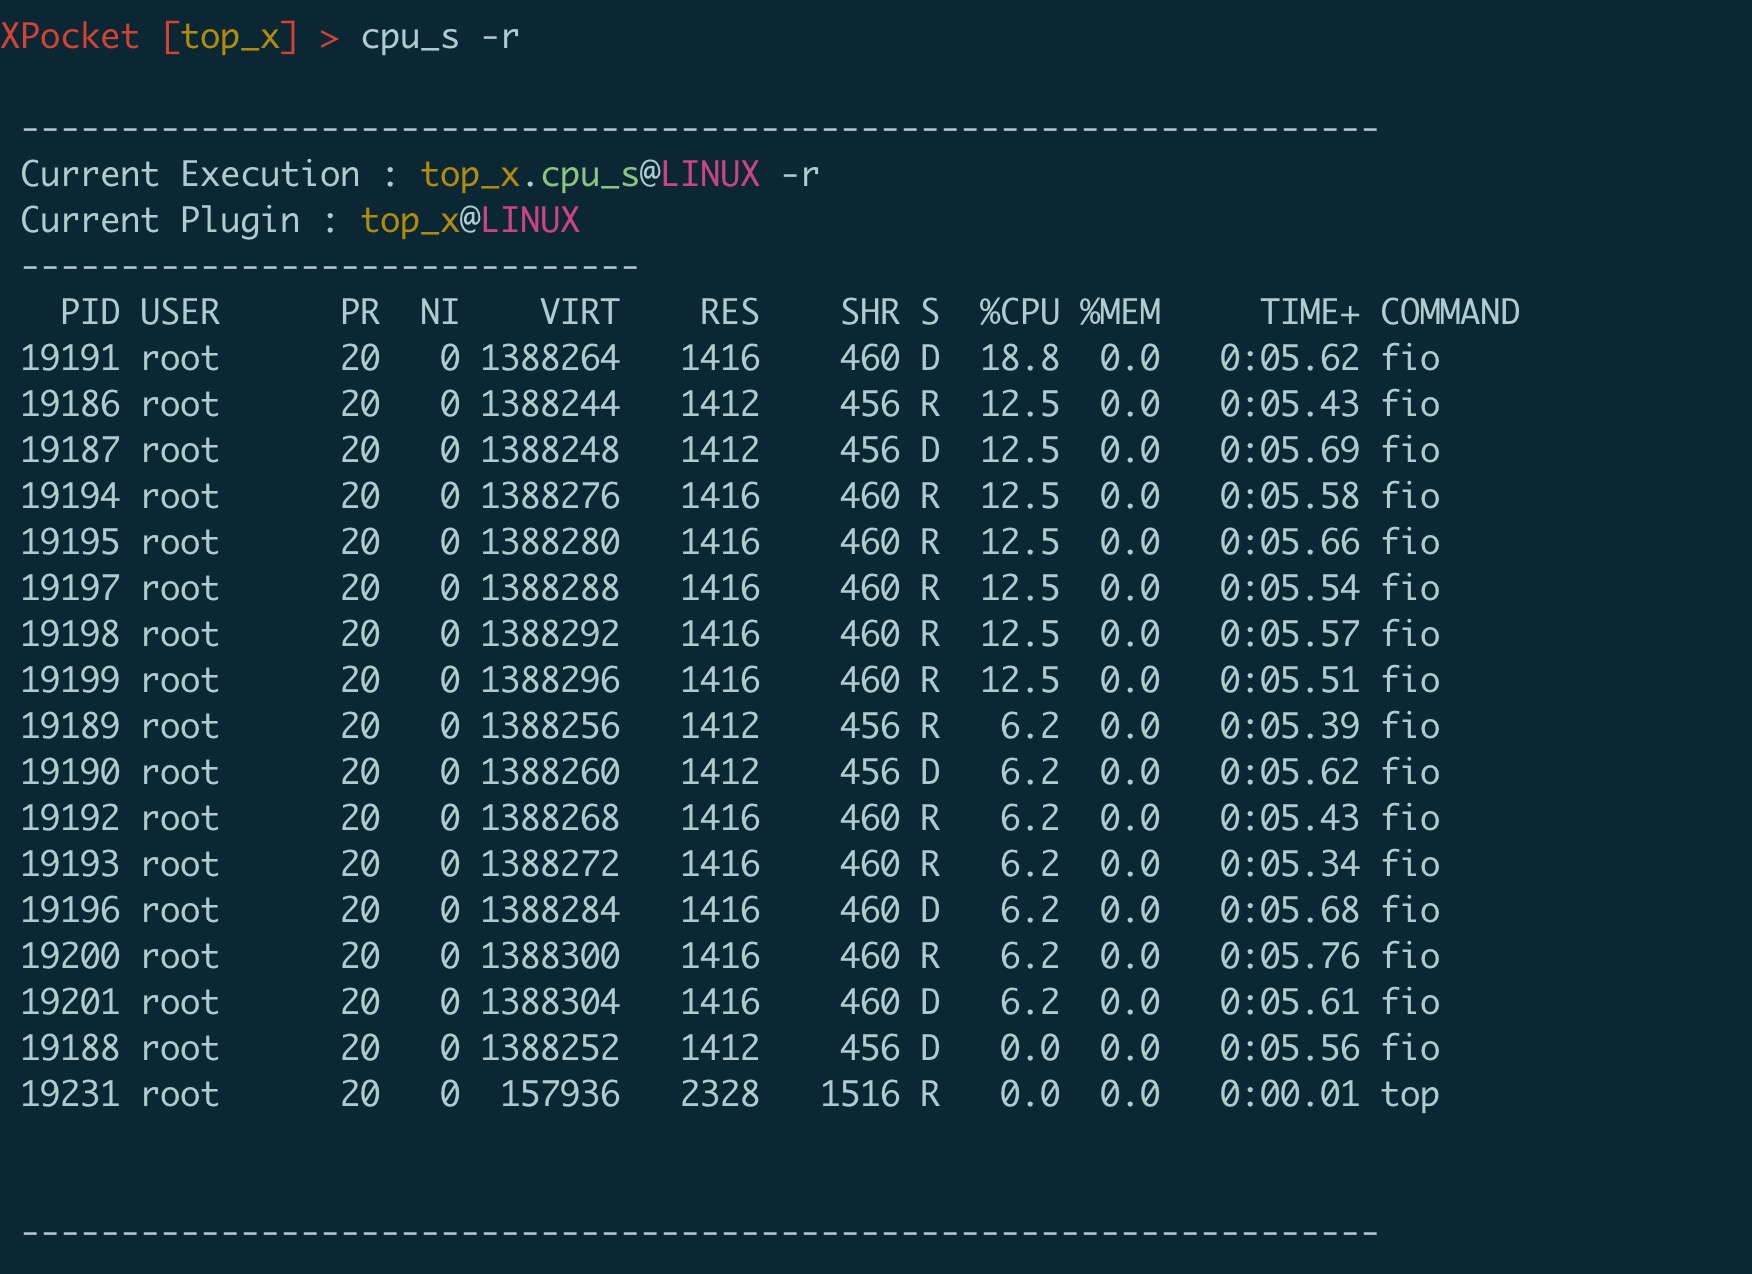
Task: Click the %CPU column header
Action: coord(1019,312)
